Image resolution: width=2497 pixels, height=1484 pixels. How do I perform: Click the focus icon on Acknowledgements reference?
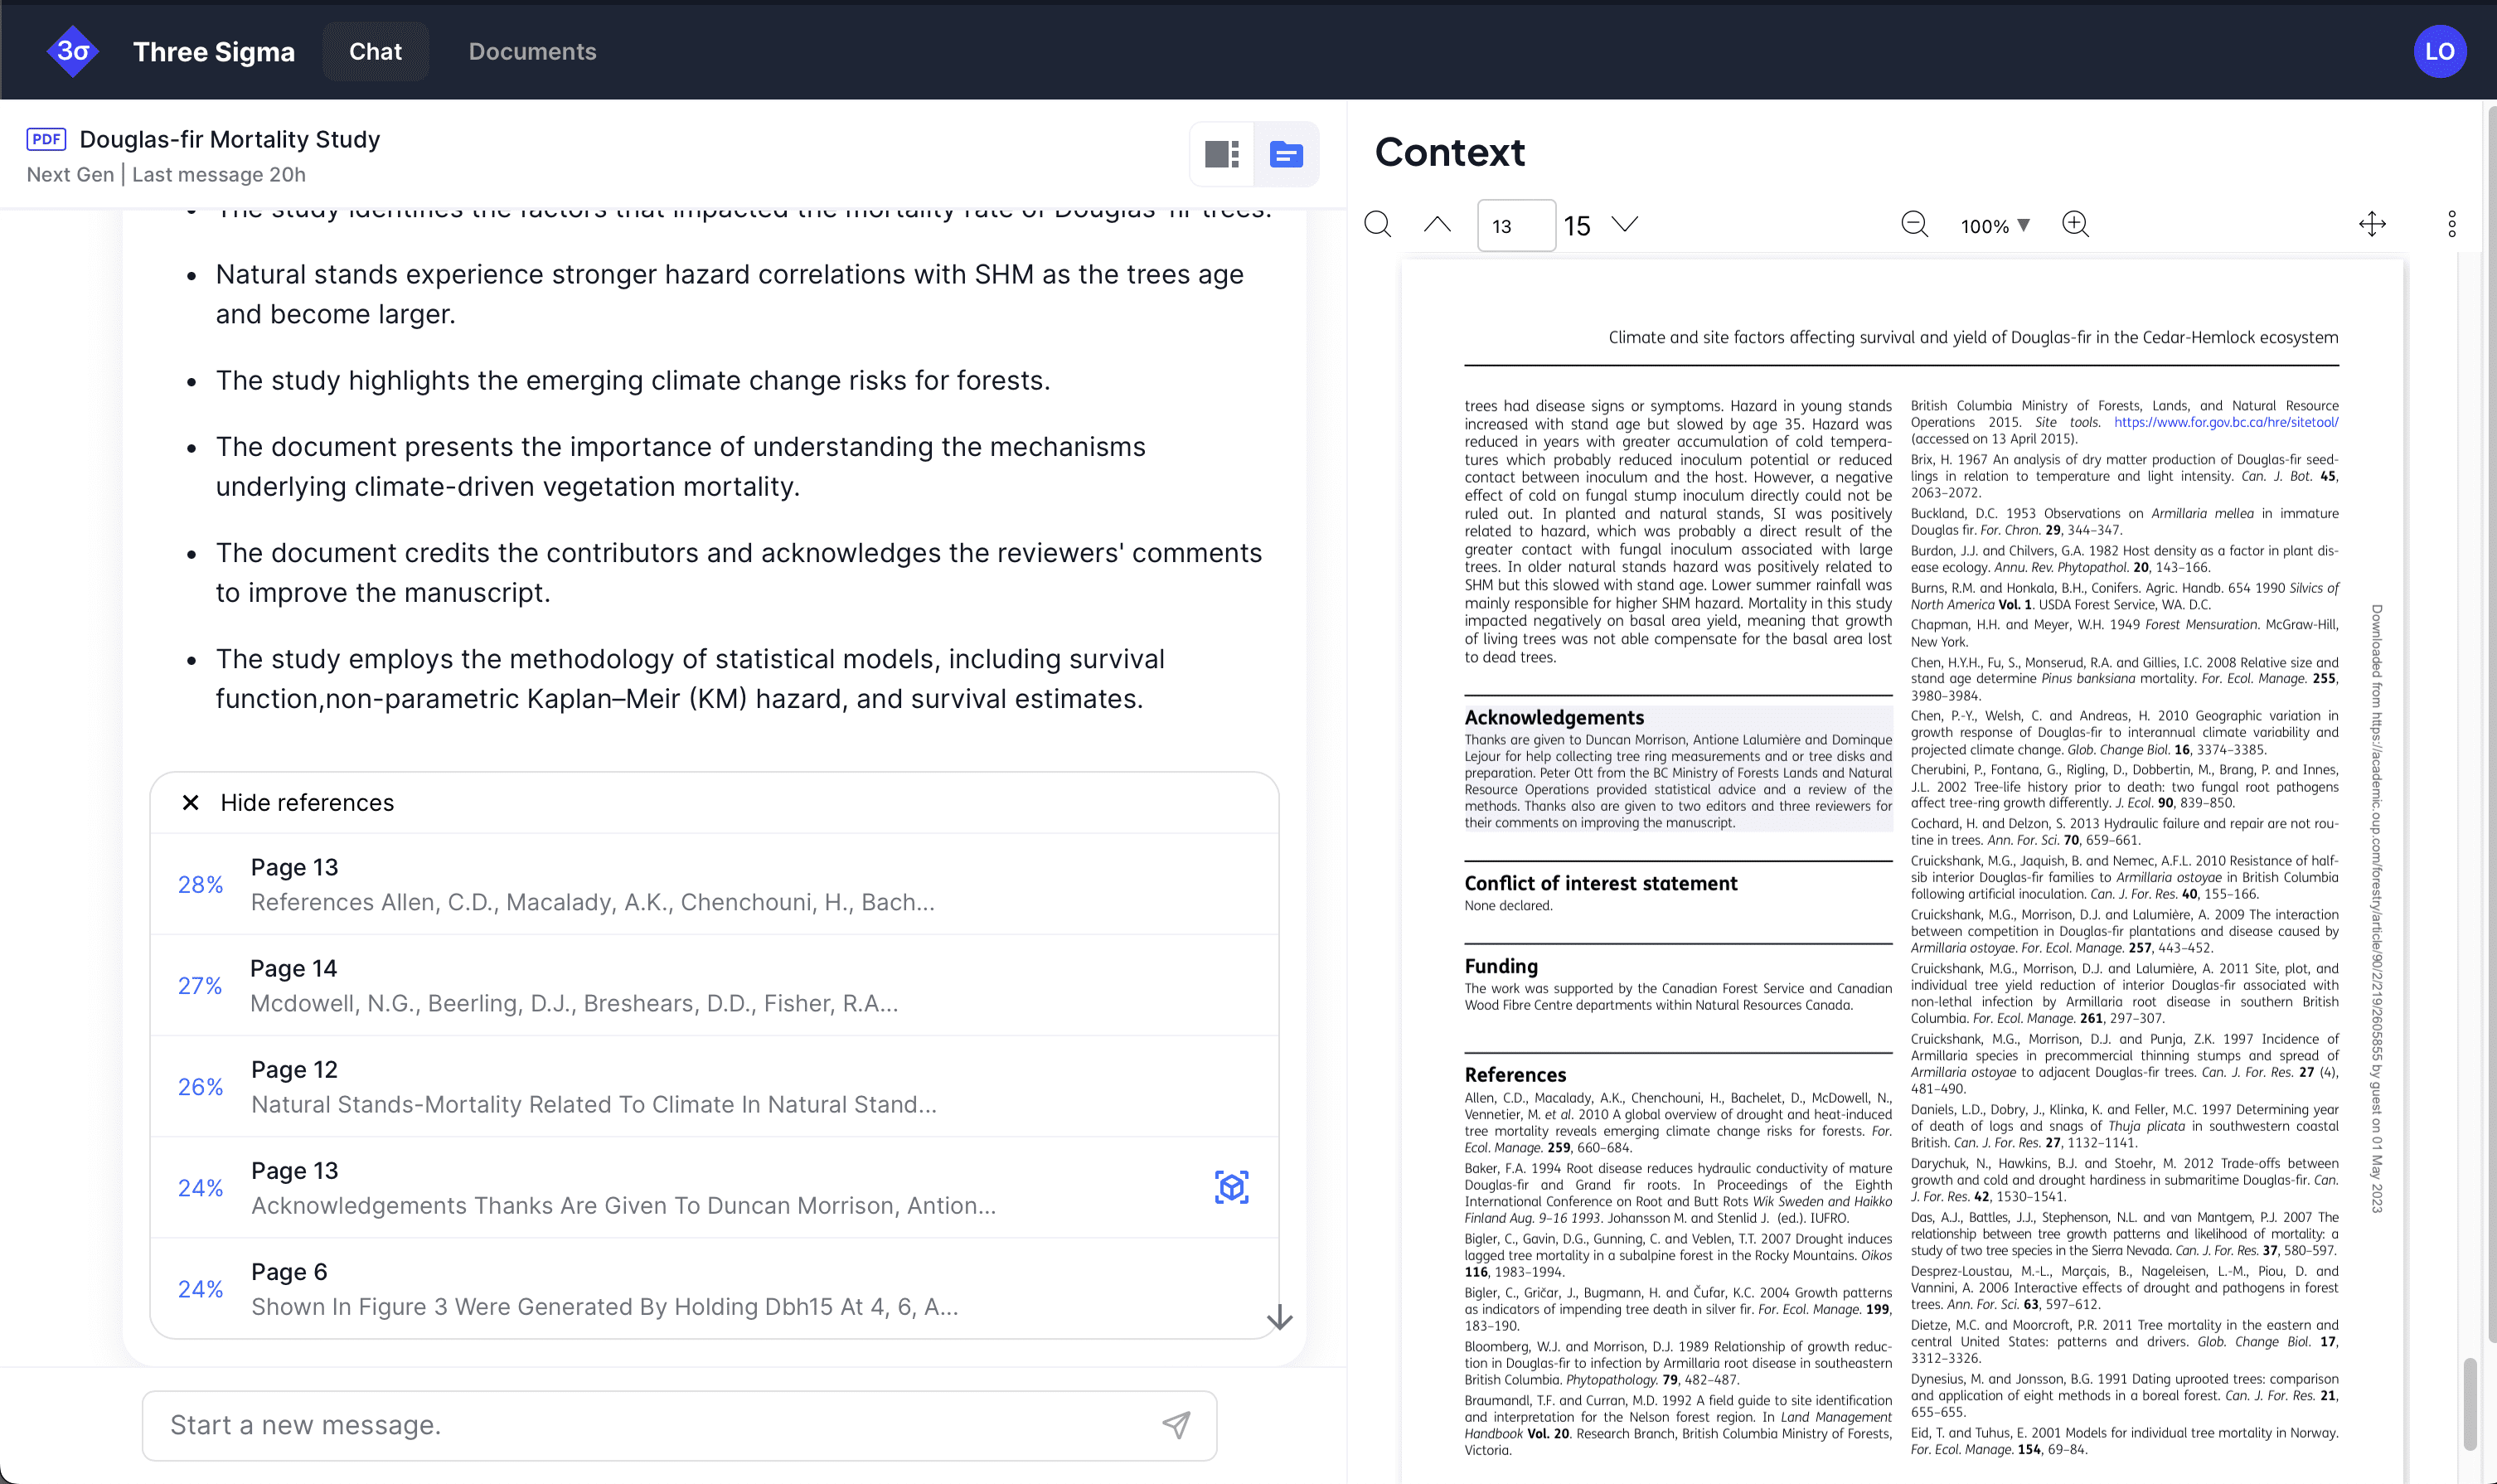[1231, 1187]
